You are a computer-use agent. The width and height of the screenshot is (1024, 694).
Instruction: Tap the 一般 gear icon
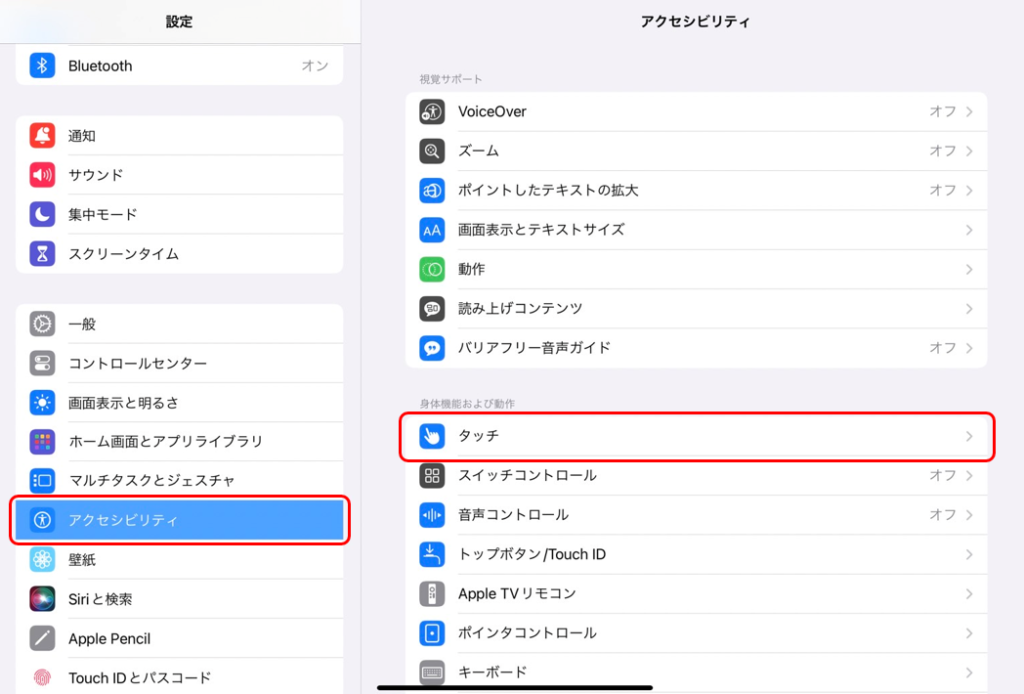click(x=42, y=324)
